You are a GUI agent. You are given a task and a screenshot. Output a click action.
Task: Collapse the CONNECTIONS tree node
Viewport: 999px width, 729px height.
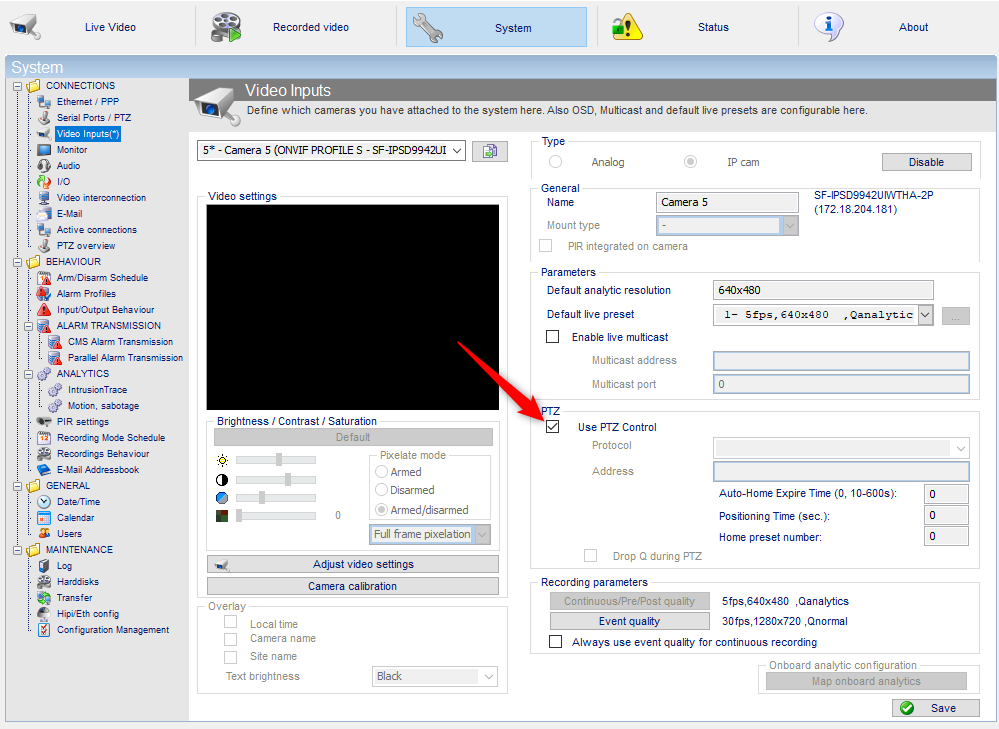point(18,86)
